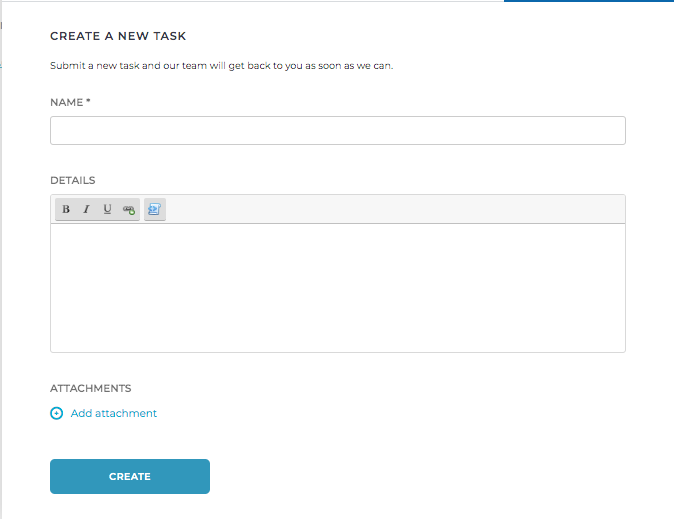Click the ATTACHMENTS section label
The width and height of the screenshot is (674, 519).
[90, 388]
